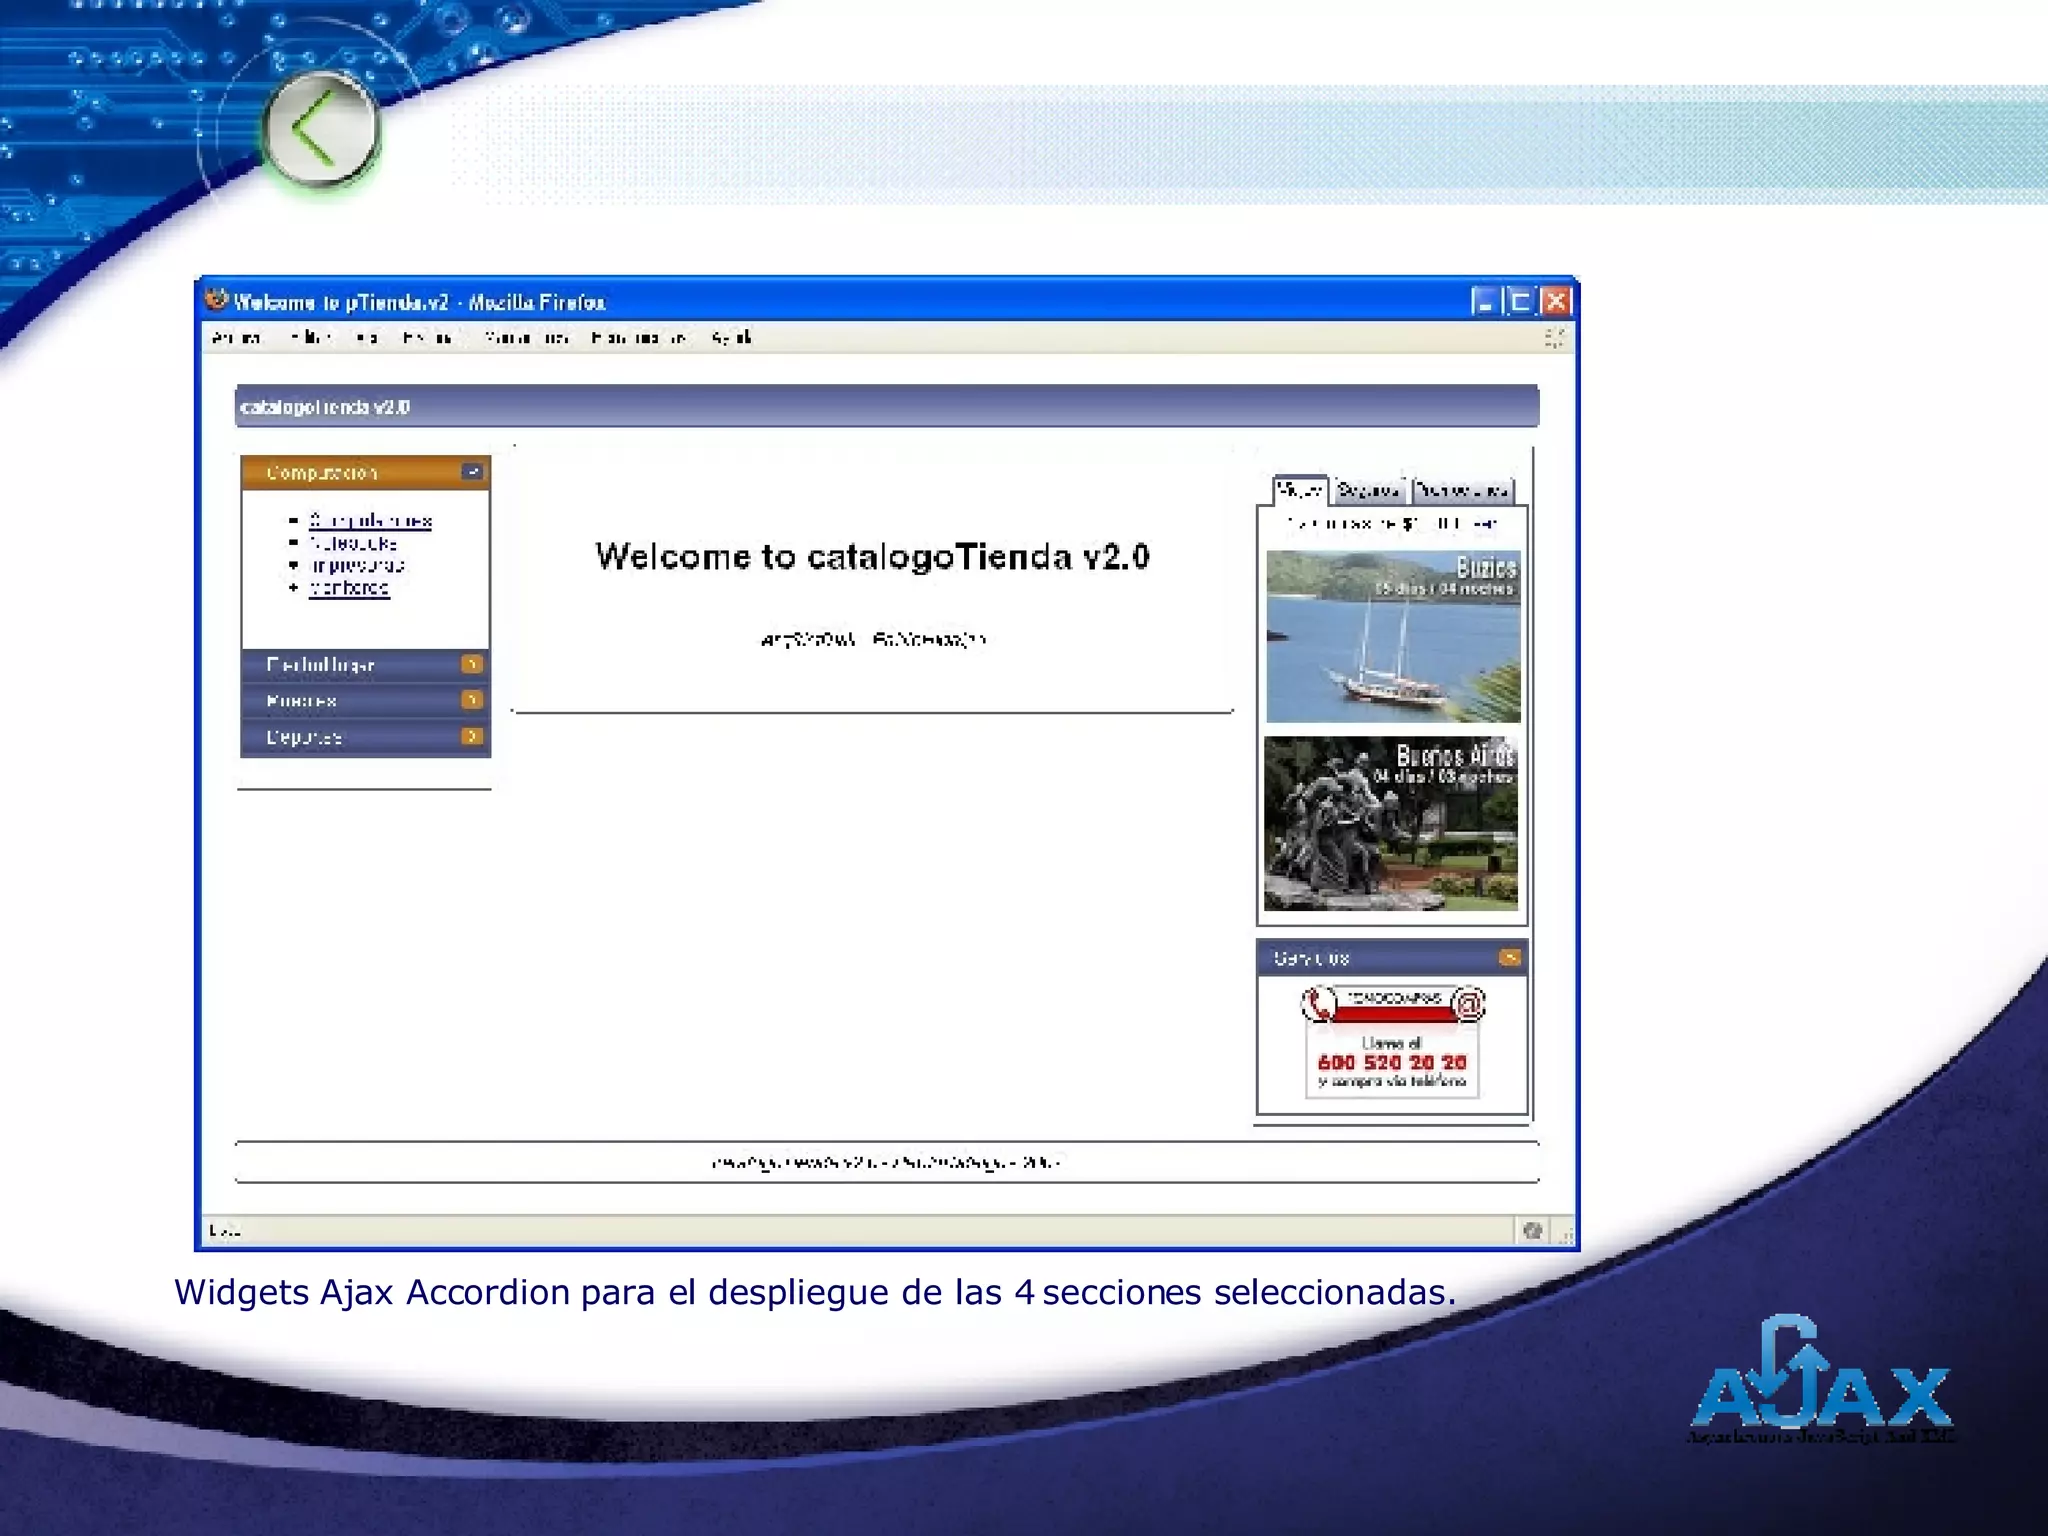Click the Widgets Ajax Accordion caption text
The height and width of the screenshot is (1536, 2048).
click(x=815, y=1292)
